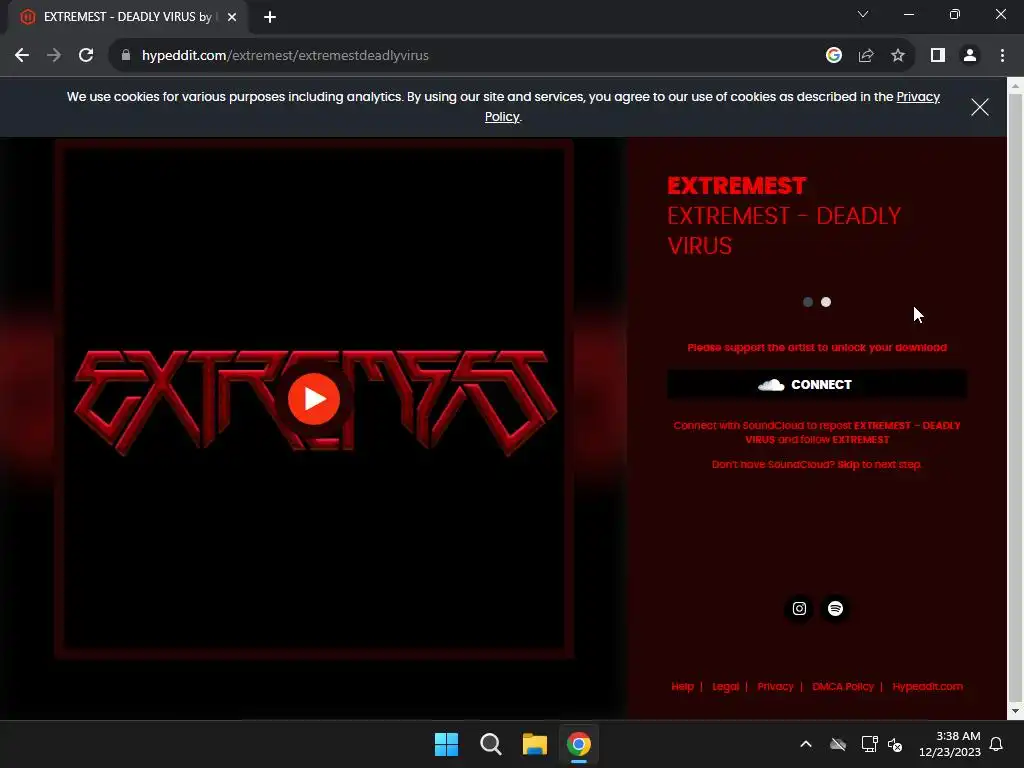Open the notifications bell icon
Viewport: 1024px width, 768px height.
tap(997, 744)
